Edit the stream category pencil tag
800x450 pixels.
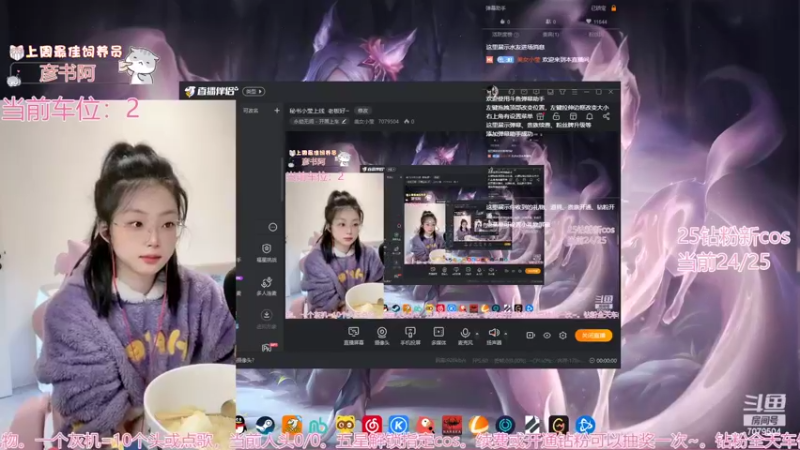(x=320, y=121)
